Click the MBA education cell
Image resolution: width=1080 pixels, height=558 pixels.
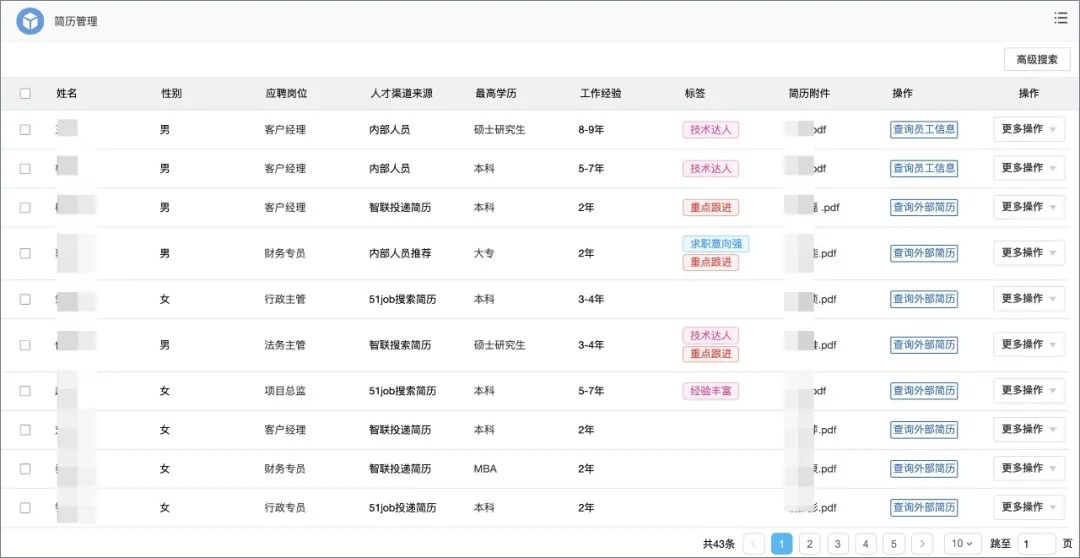pyautogui.click(x=486, y=469)
